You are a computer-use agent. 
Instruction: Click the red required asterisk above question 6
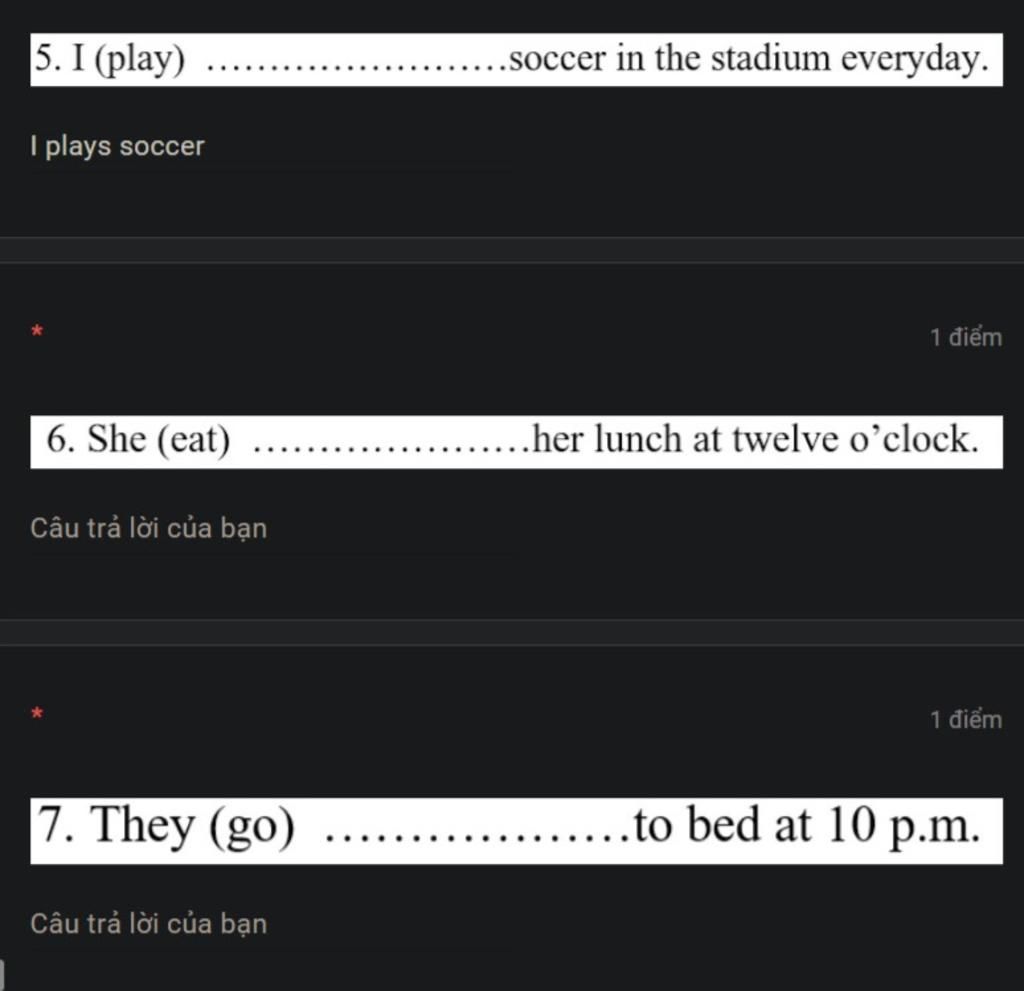(x=37, y=331)
